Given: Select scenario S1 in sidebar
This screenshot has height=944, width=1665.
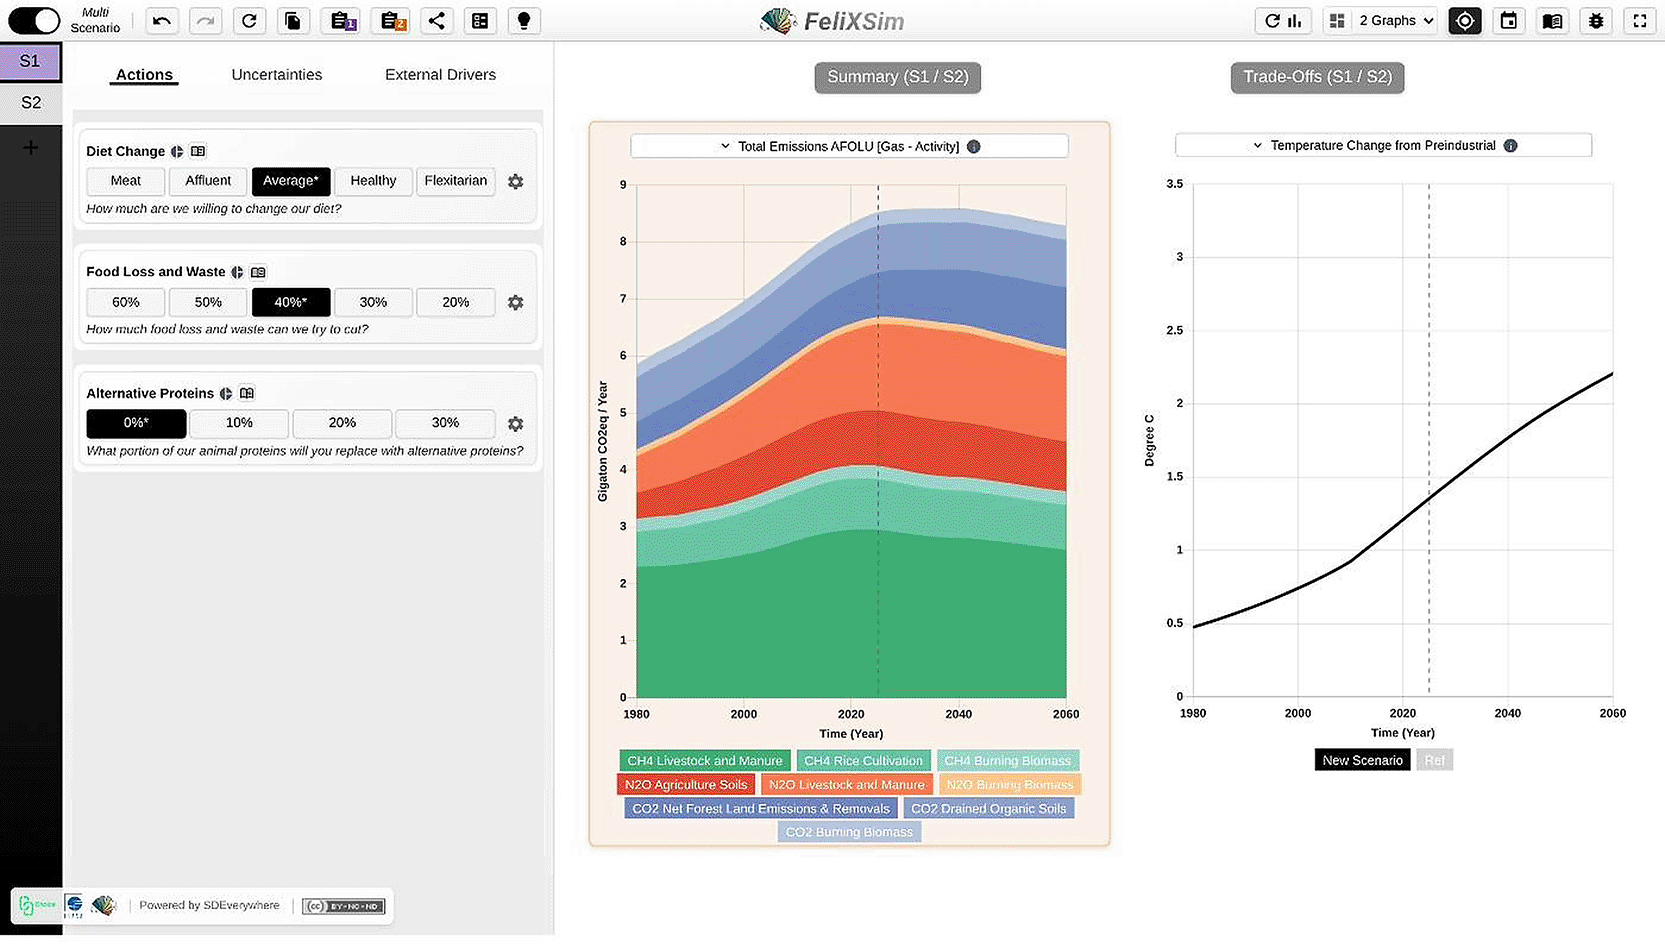Looking at the screenshot, I should coord(30,61).
